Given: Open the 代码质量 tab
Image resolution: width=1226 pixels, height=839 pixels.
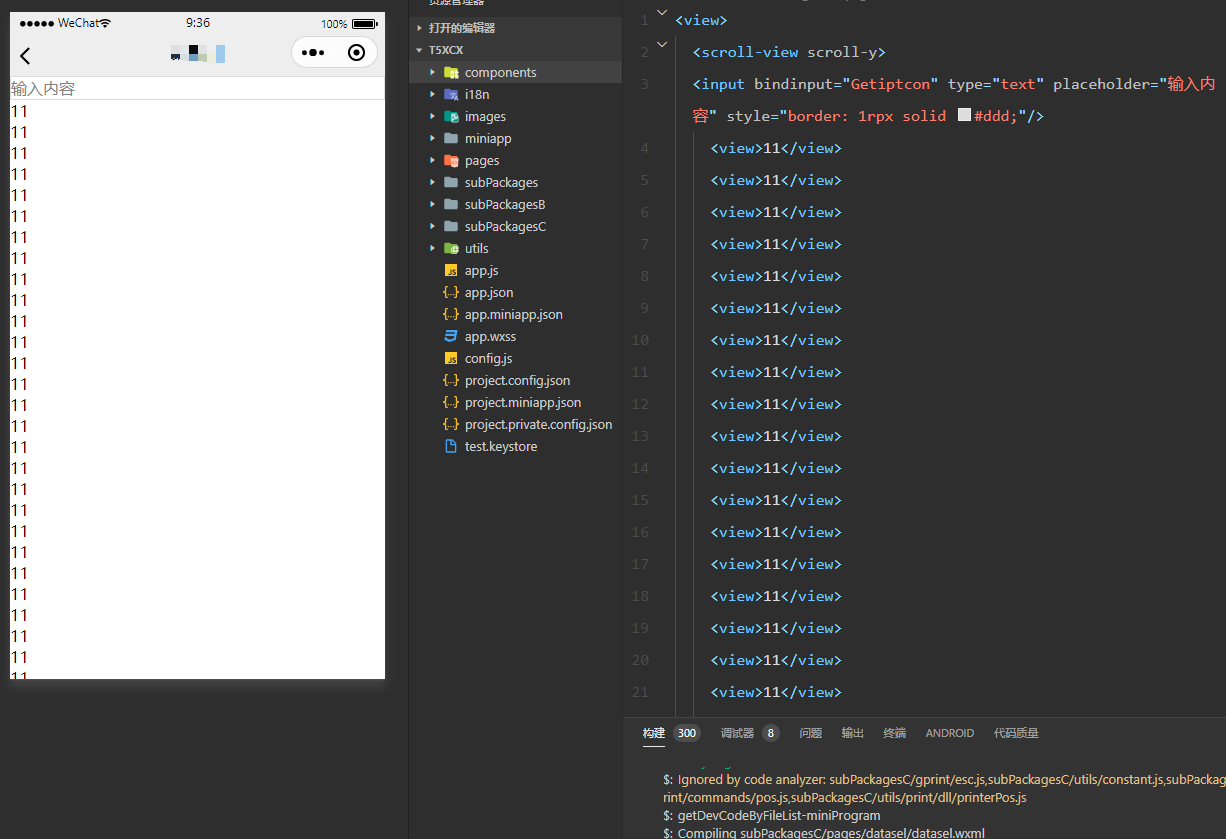Looking at the screenshot, I should point(1016,733).
